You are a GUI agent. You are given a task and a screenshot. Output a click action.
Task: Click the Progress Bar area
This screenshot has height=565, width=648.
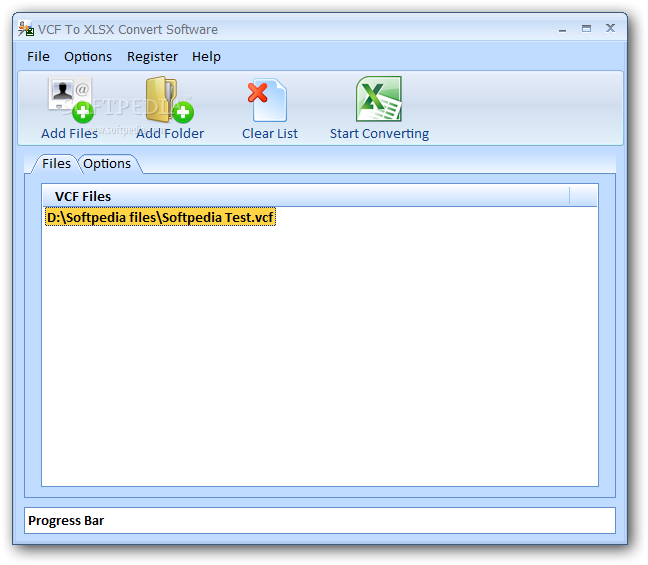coord(319,520)
